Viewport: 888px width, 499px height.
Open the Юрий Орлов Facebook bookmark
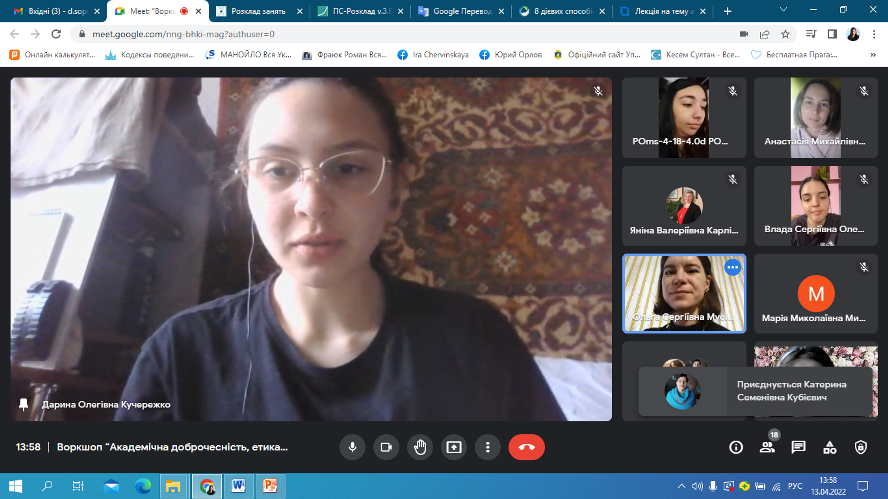coord(511,55)
